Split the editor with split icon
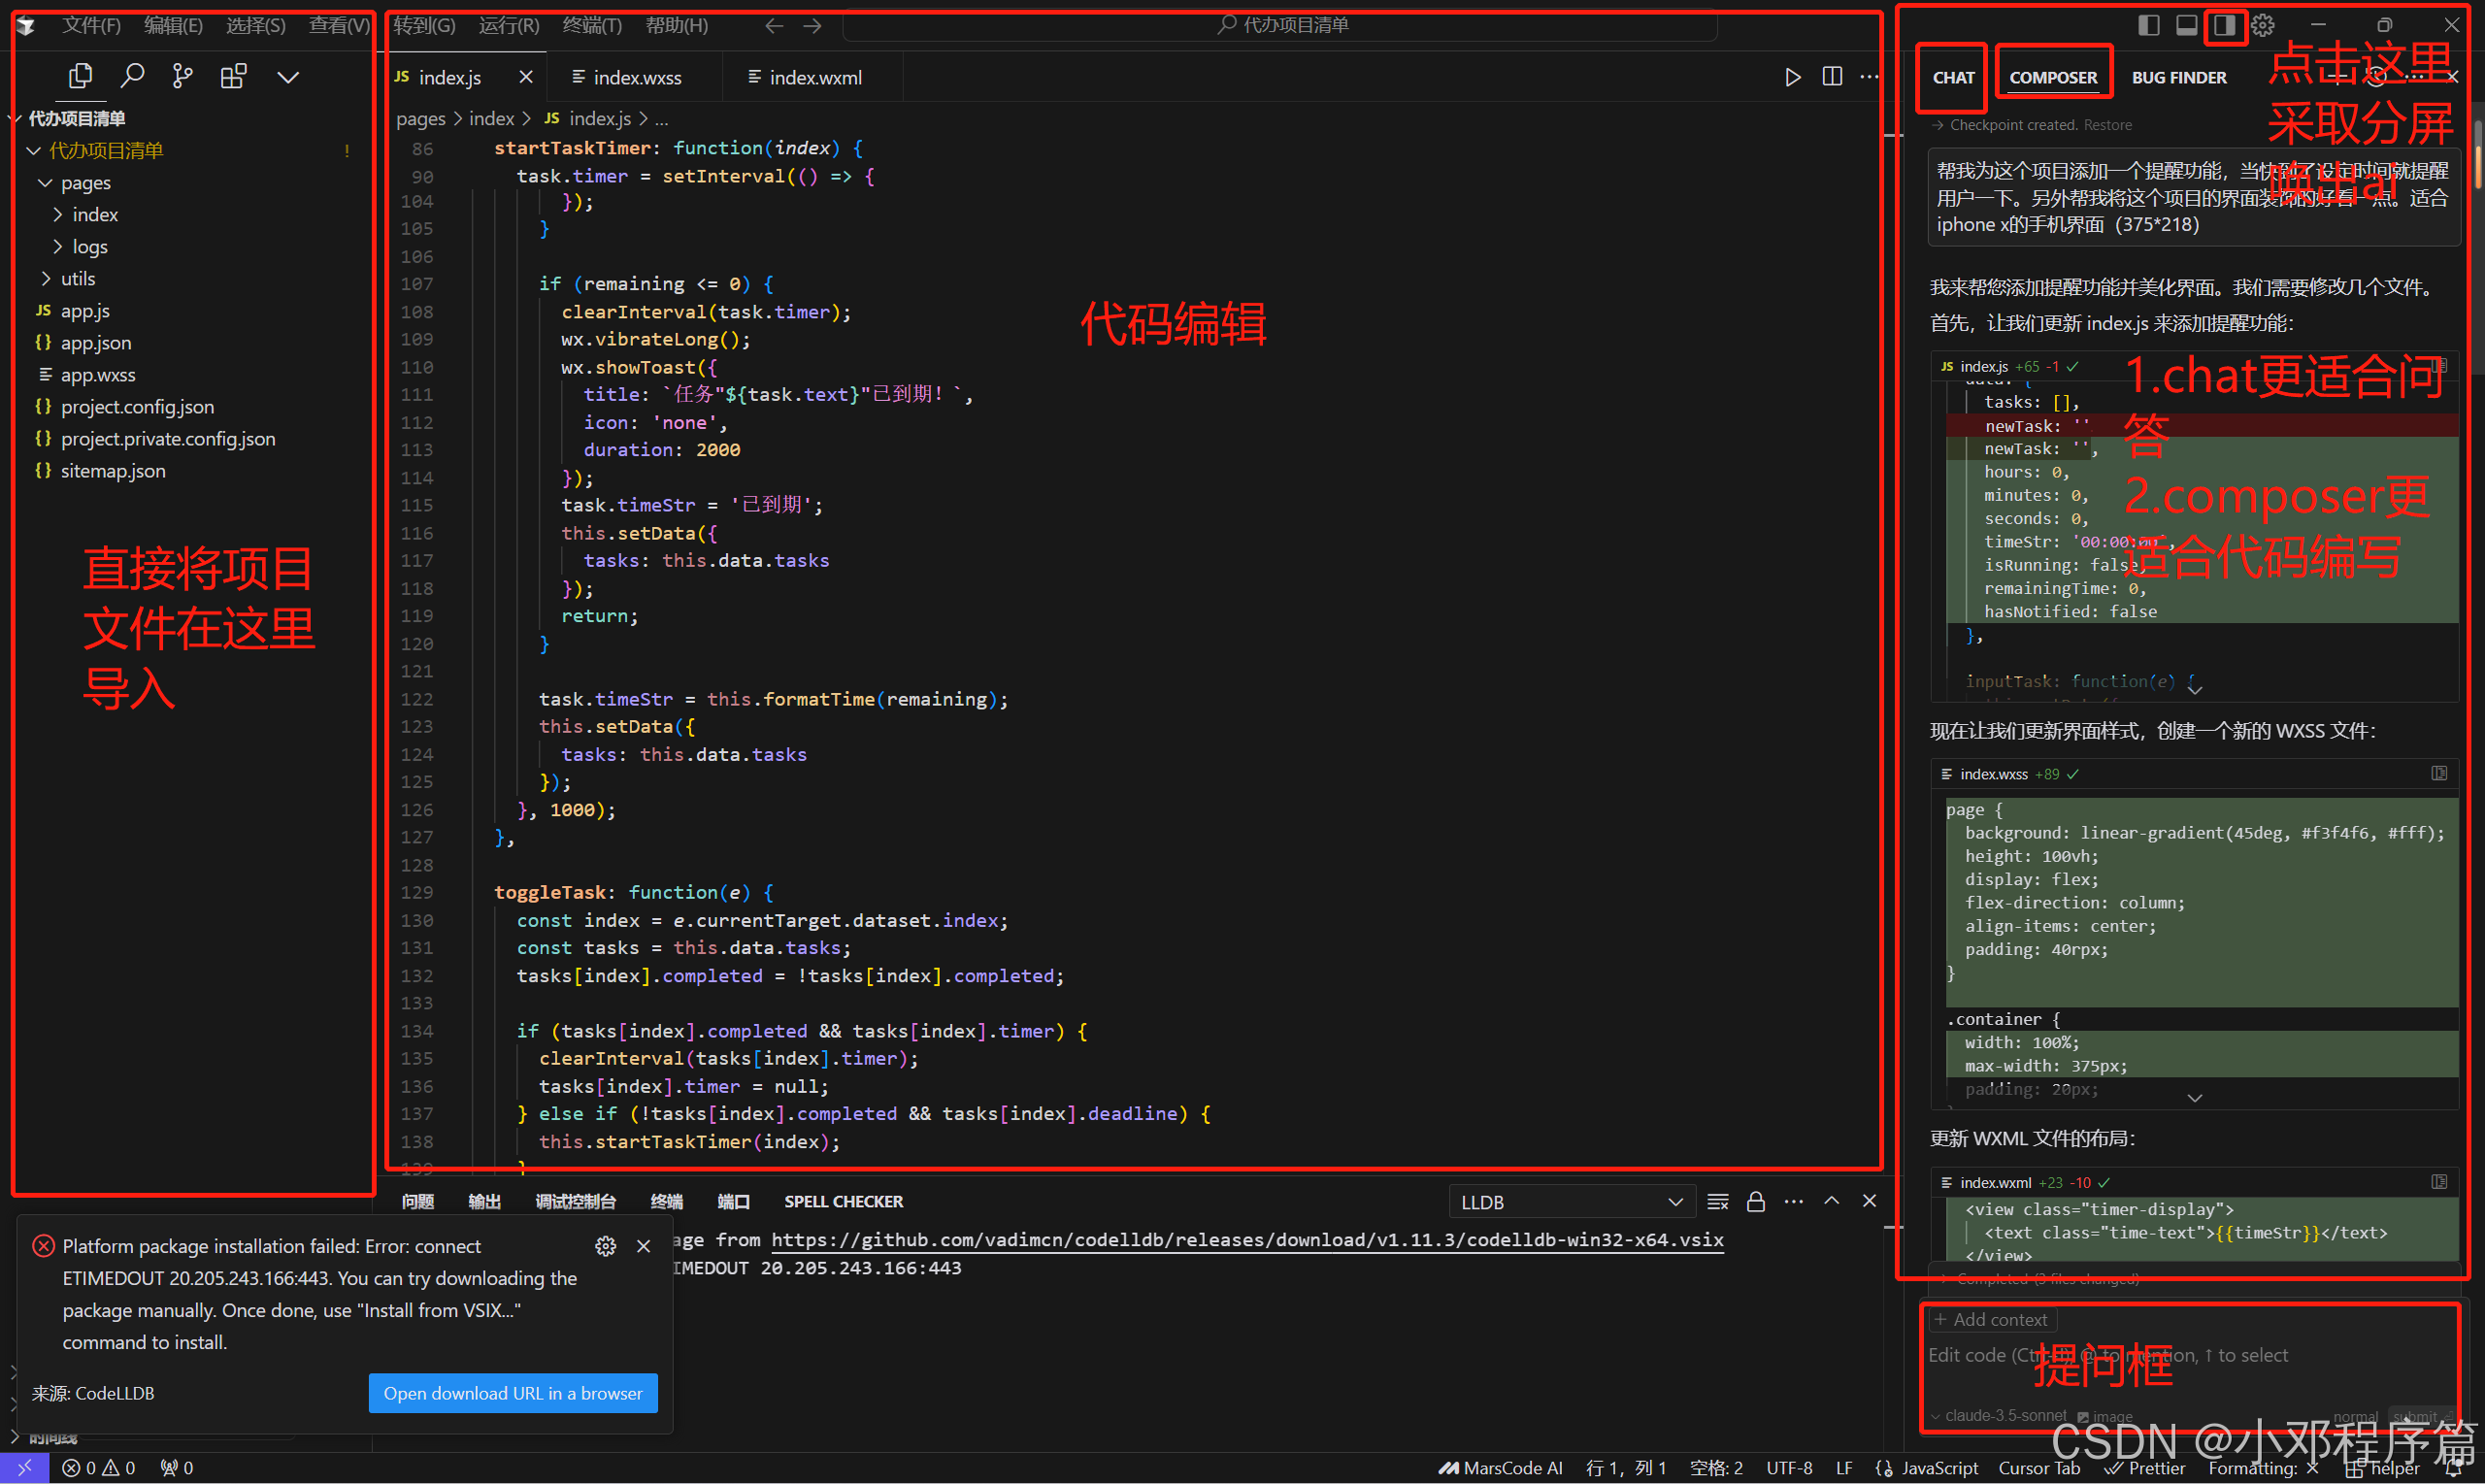The width and height of the screenshot is (2485, 1484). pyautogui.click(x=1832, y=77)
